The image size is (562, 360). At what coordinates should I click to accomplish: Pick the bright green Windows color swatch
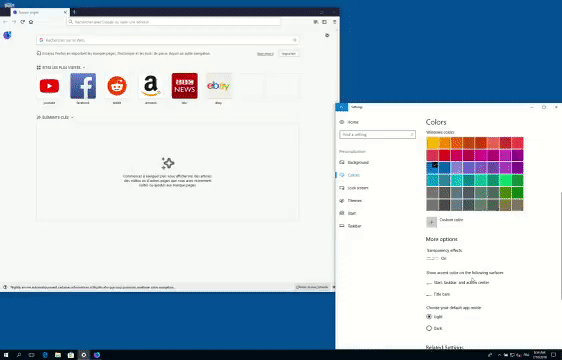tap(505, 180)
